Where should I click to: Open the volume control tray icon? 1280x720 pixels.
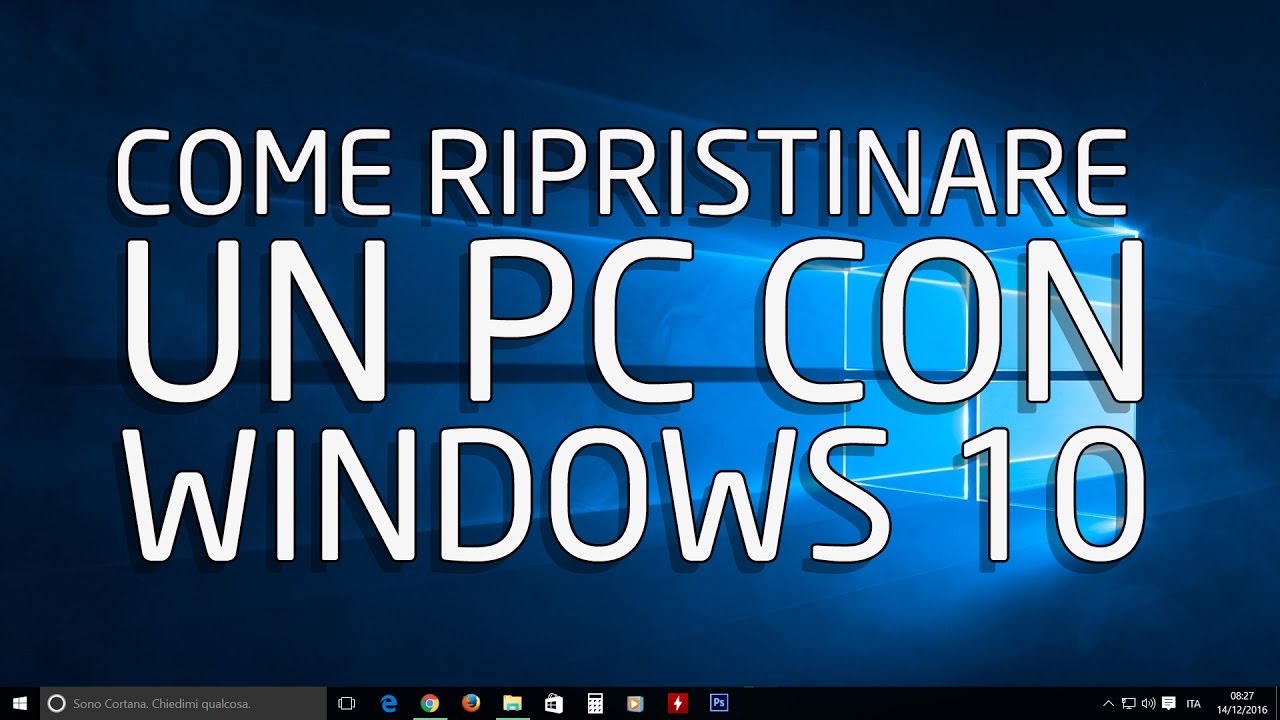click(x=1148, y=703)
